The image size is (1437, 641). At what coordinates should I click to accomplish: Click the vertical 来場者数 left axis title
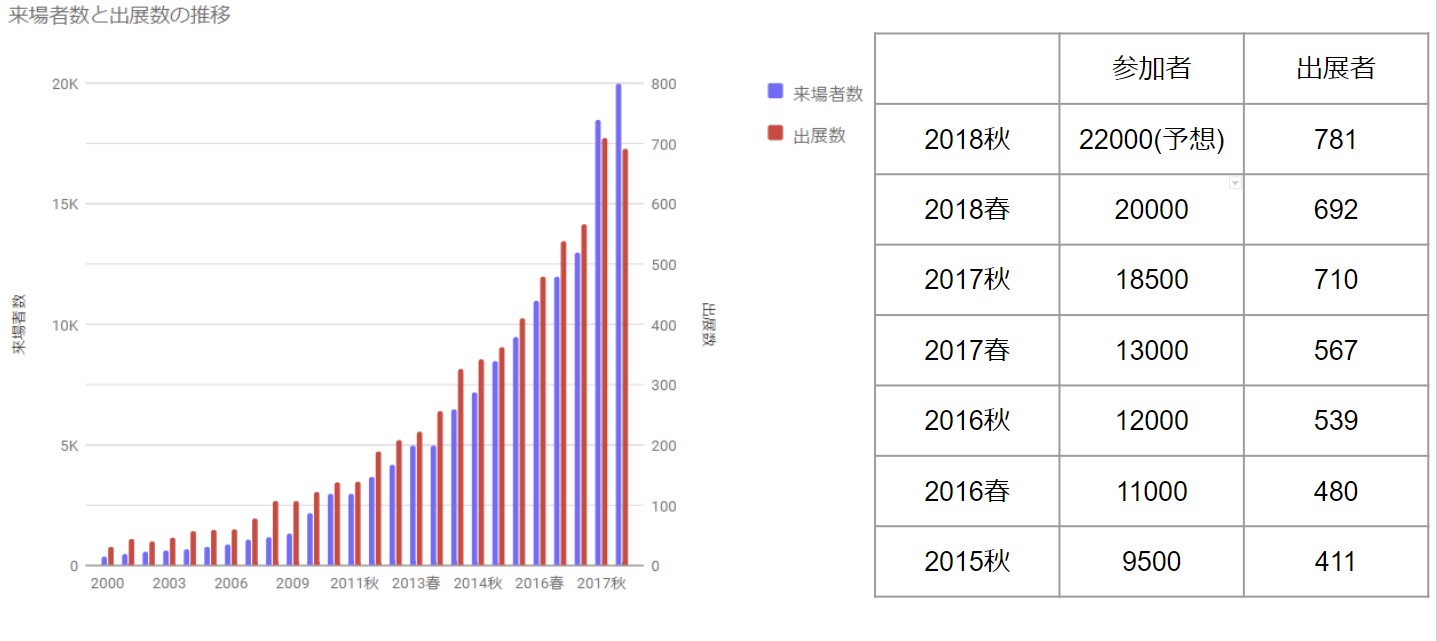(x=19, y=325)
